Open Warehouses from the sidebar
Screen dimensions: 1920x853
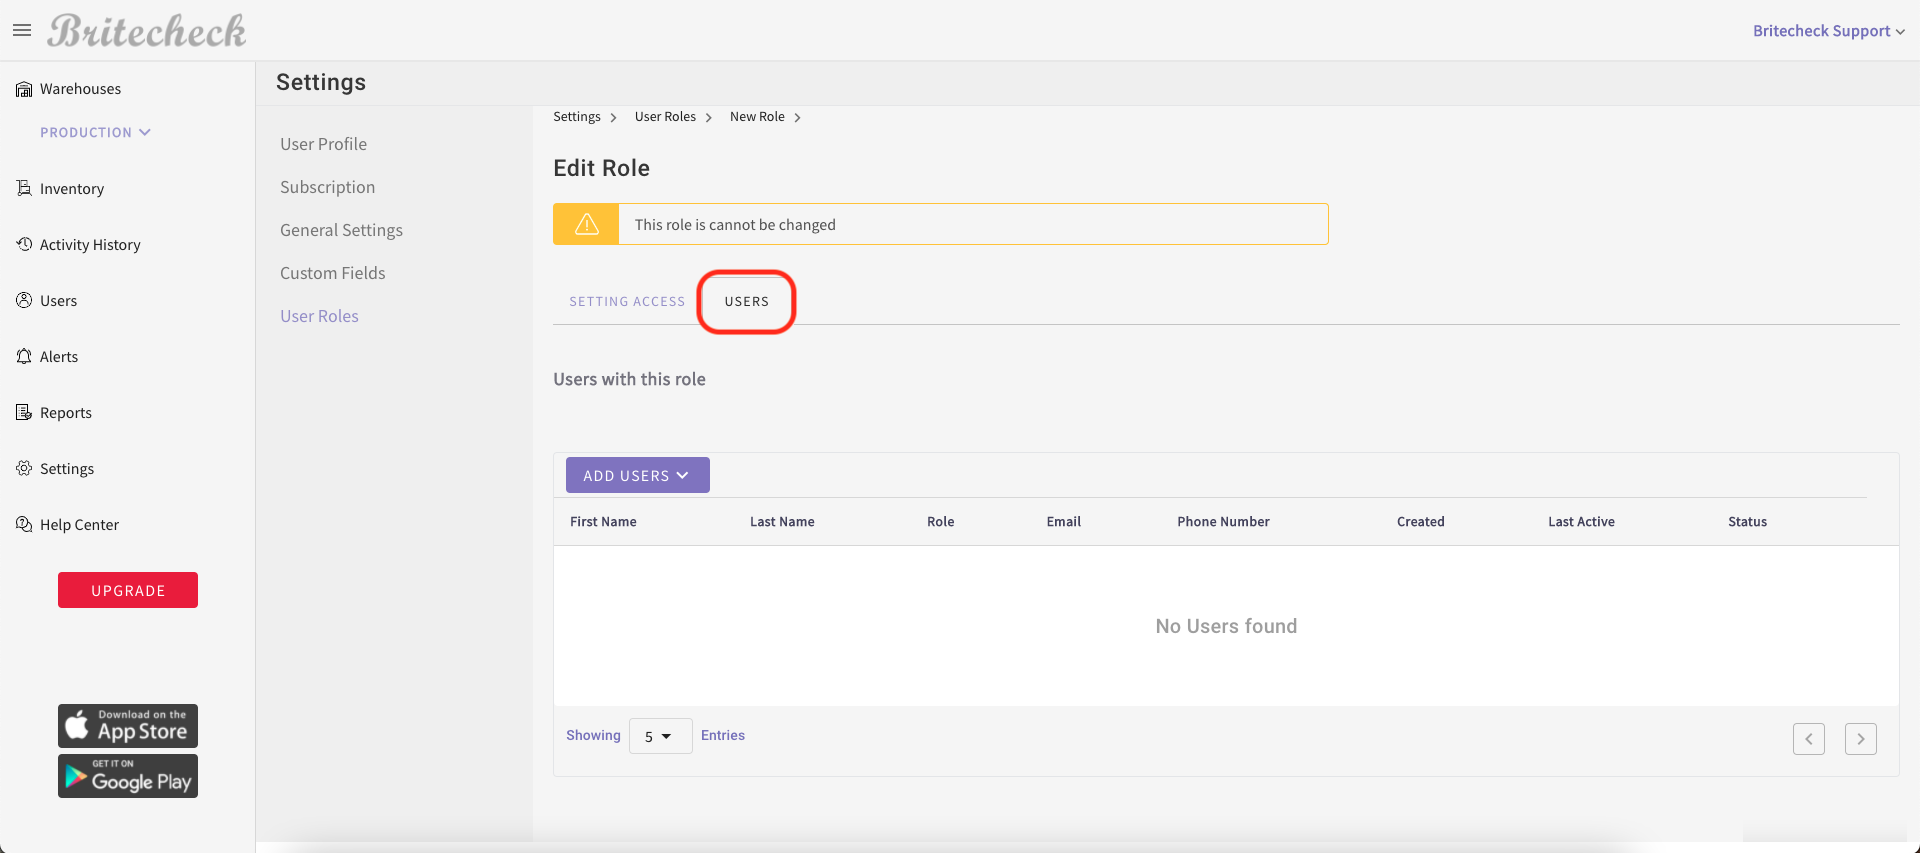(80, 89)
